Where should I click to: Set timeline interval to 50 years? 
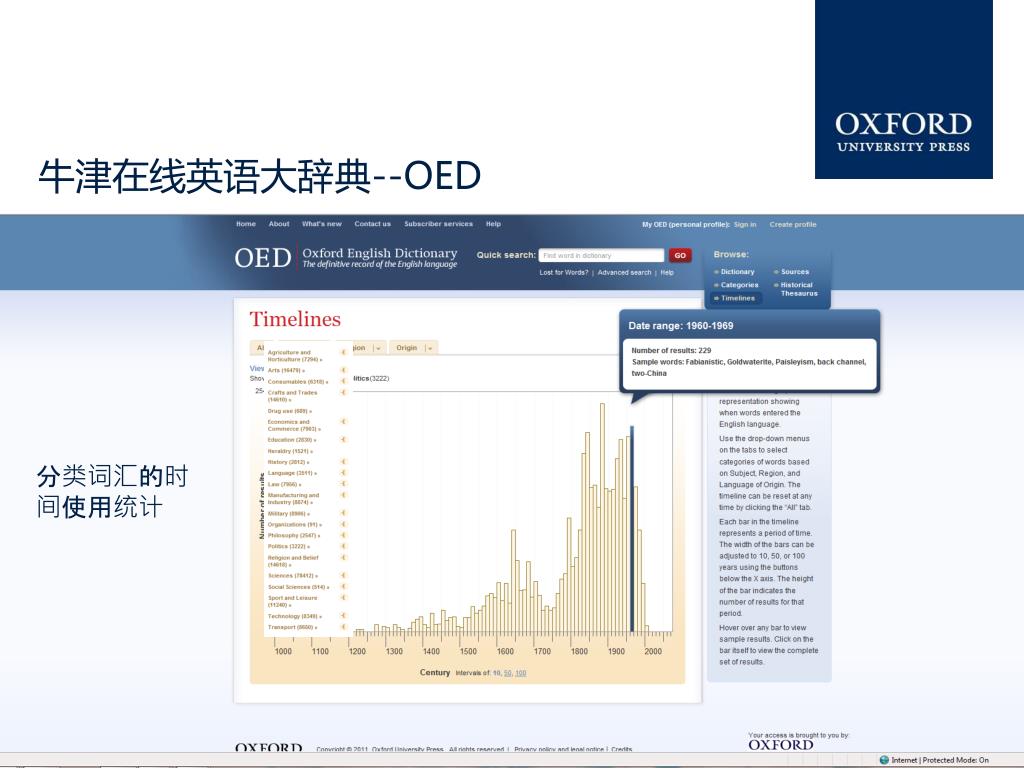click(x=507, y=673)
